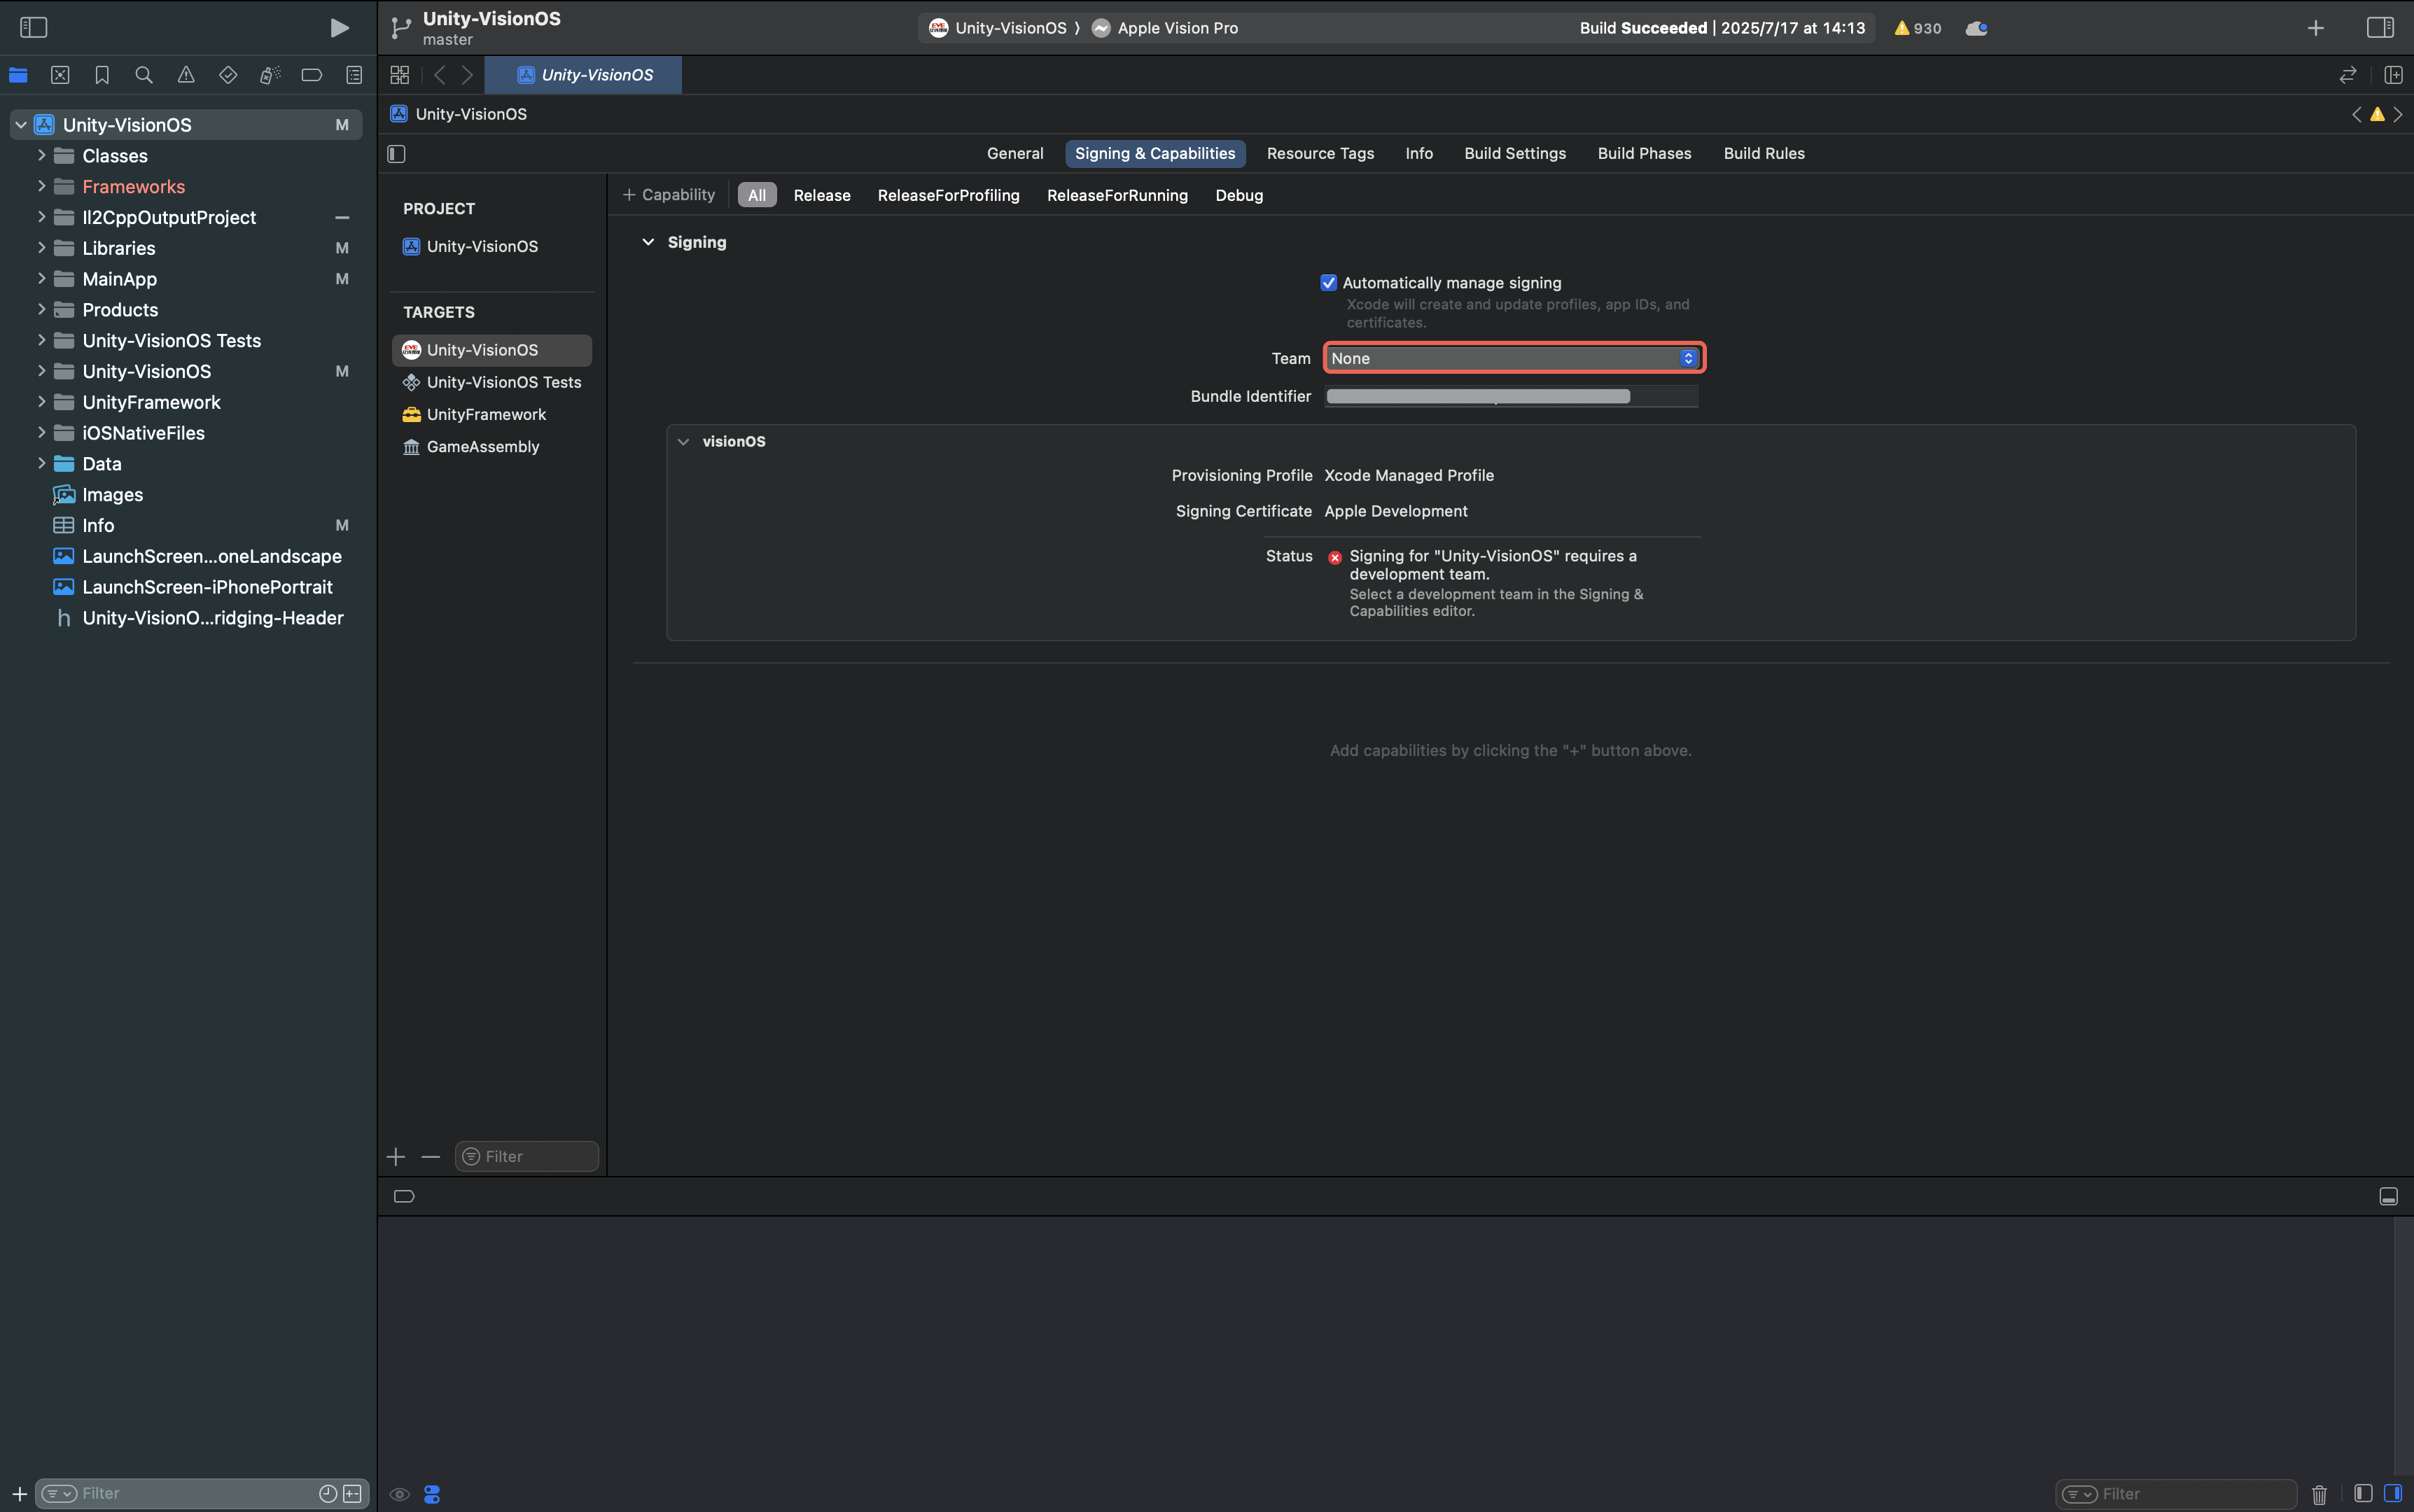Toggle the console view pane
Image resolution: width=2414 pixels, height=1512 pixels.
click(x=2393, y=1494)
